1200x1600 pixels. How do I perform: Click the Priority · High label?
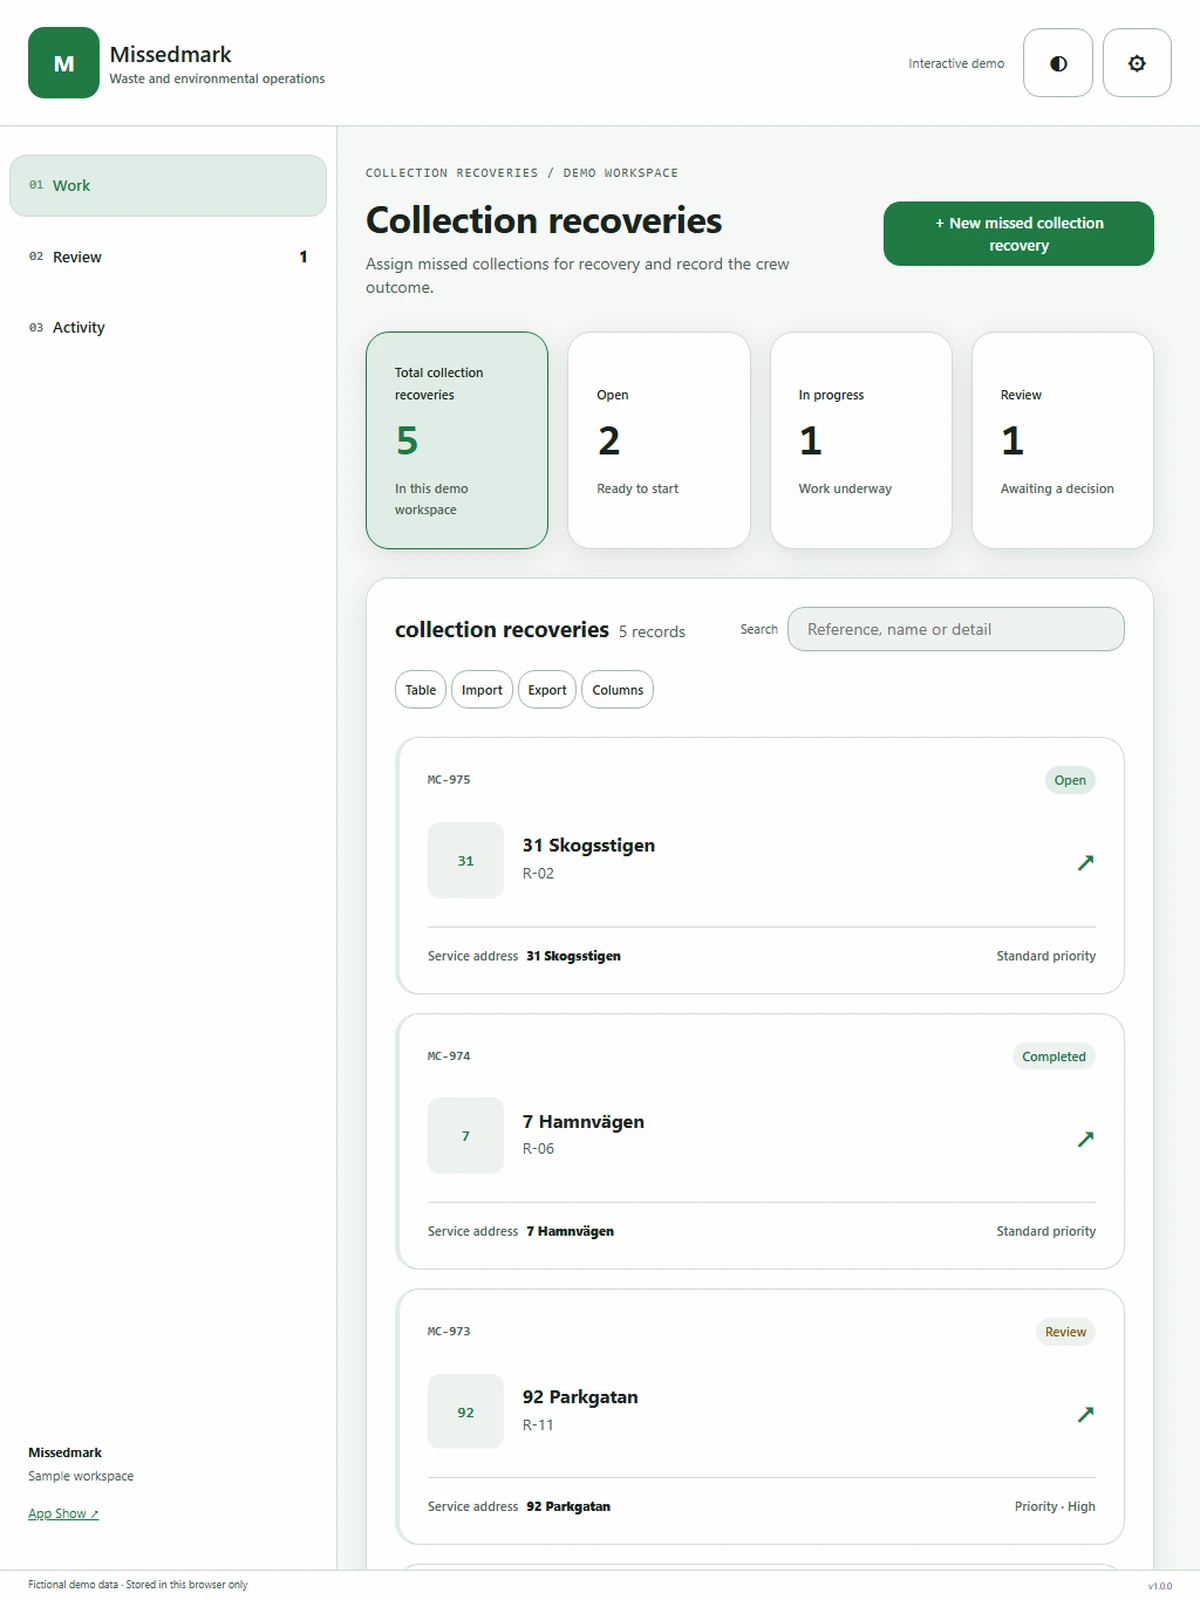[x=1055, y=1507]
